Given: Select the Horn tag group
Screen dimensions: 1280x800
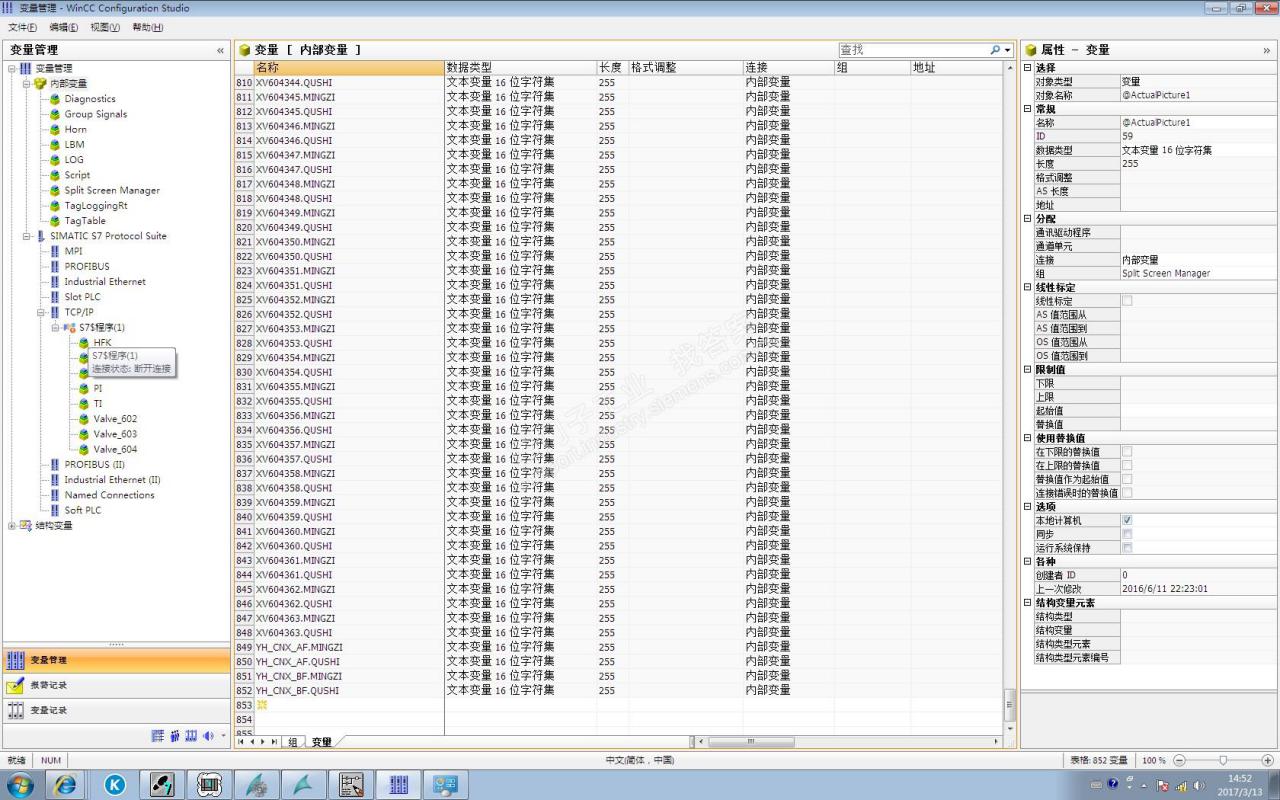Looking at the screenshot, I should point(76,129).
